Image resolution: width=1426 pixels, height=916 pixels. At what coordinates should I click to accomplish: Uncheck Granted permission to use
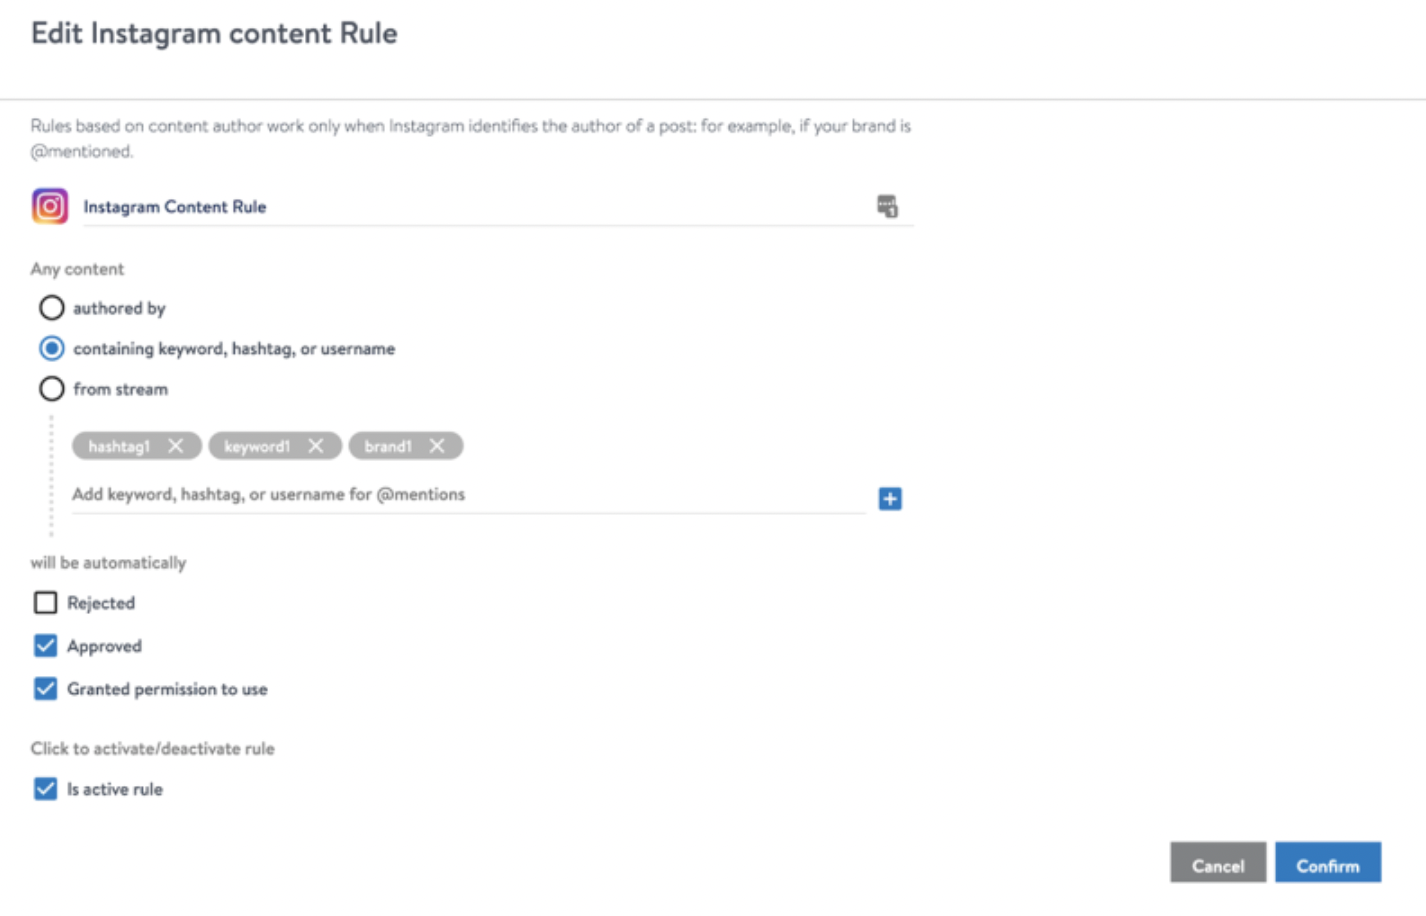45,688
